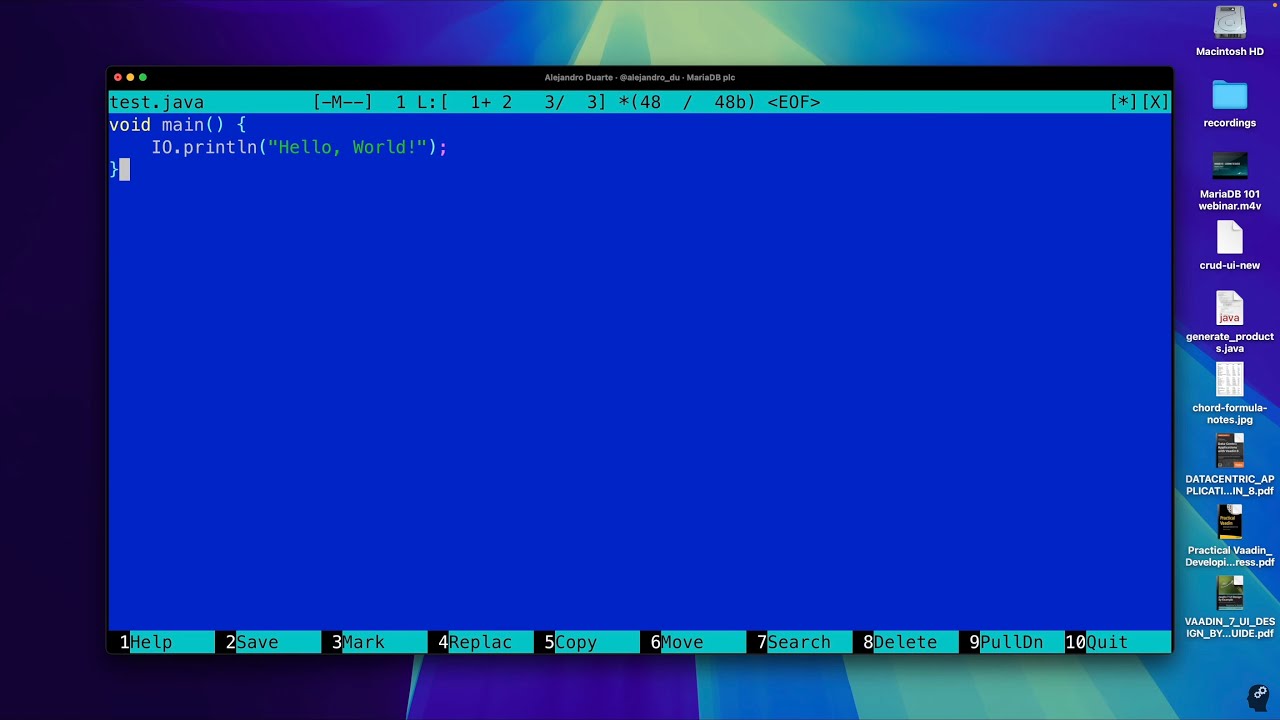
Task: Place cursor on the "void main() {" line
Action: coord(177,125)
